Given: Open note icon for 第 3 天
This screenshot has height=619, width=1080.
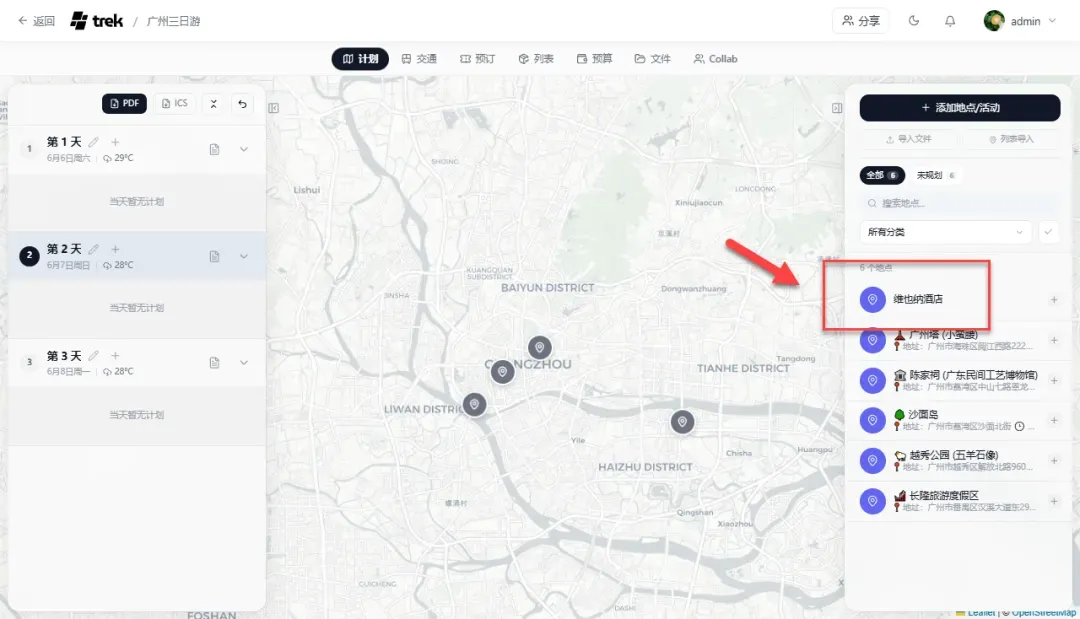Looking at the screenshot, I should [214, 363].
